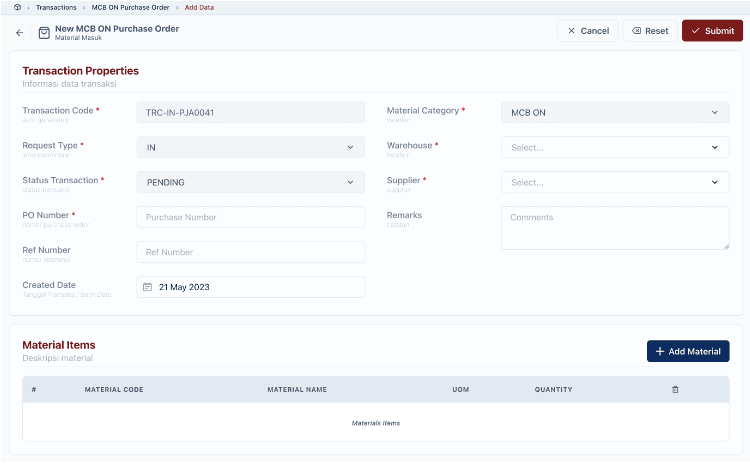Click the Add Material button
750x465 pixels.
coord(688,351)
